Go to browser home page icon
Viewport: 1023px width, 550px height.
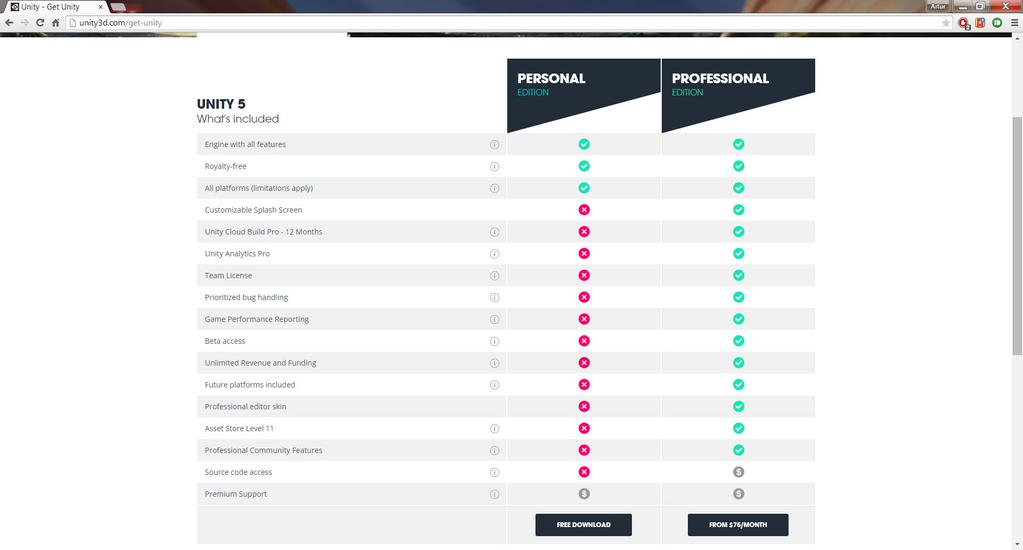55,23
